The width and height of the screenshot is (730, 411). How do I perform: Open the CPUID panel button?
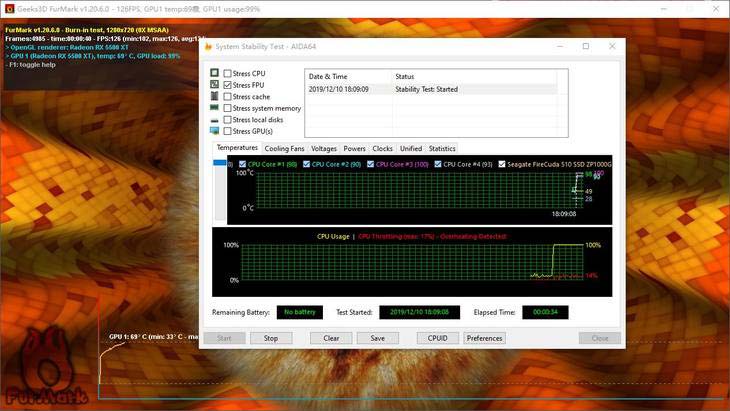click(438, 338)
